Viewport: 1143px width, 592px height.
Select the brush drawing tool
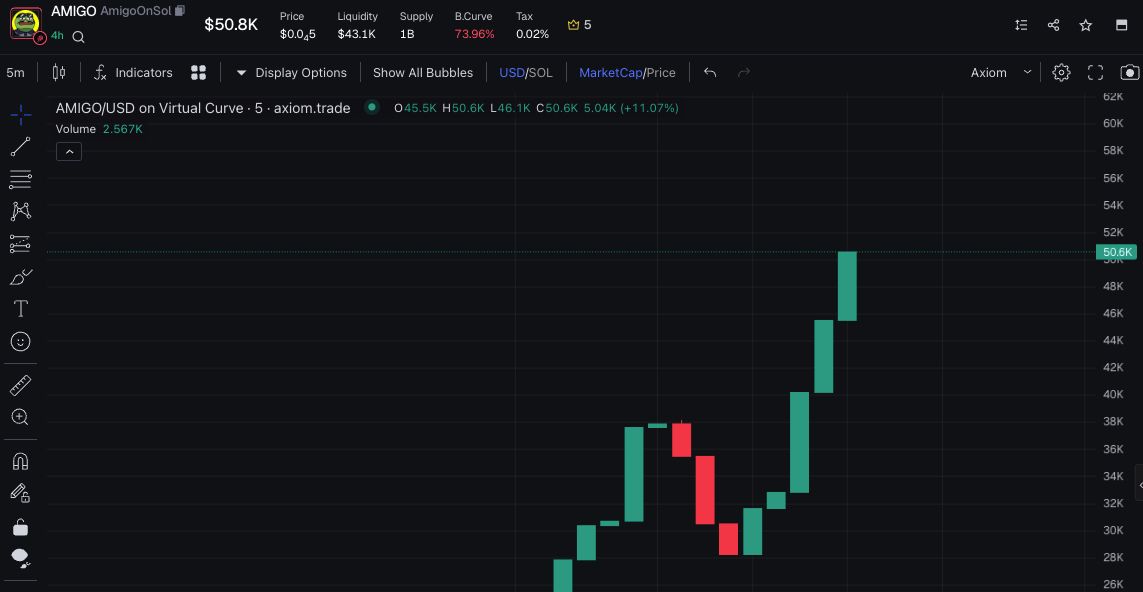click(20, 277)
